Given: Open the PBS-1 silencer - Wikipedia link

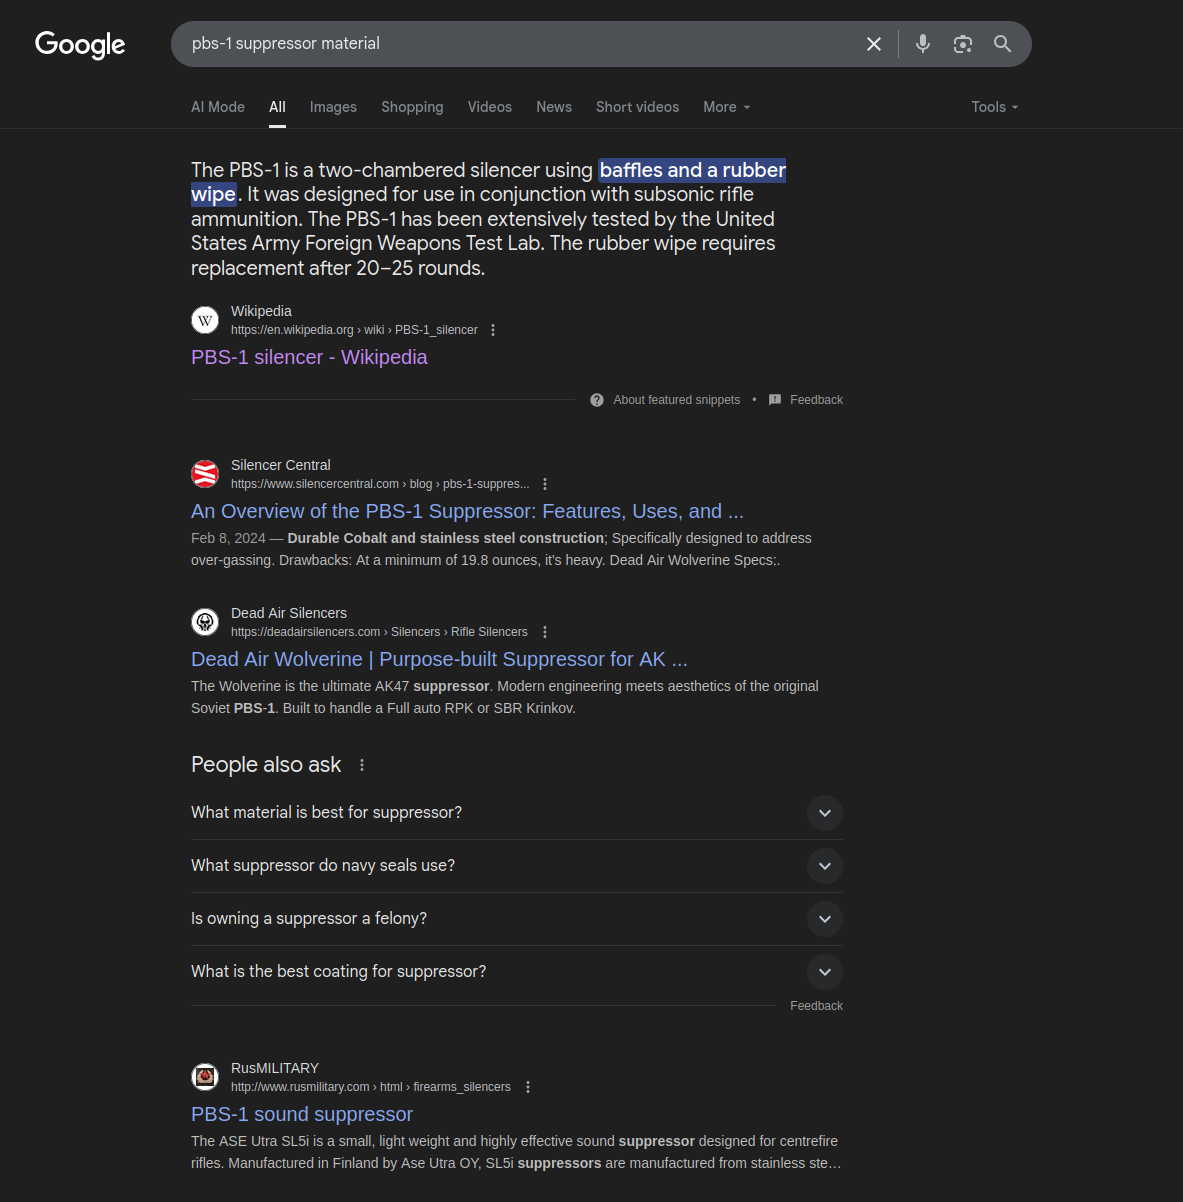Looking at the screenshot, I should (309, 357).
